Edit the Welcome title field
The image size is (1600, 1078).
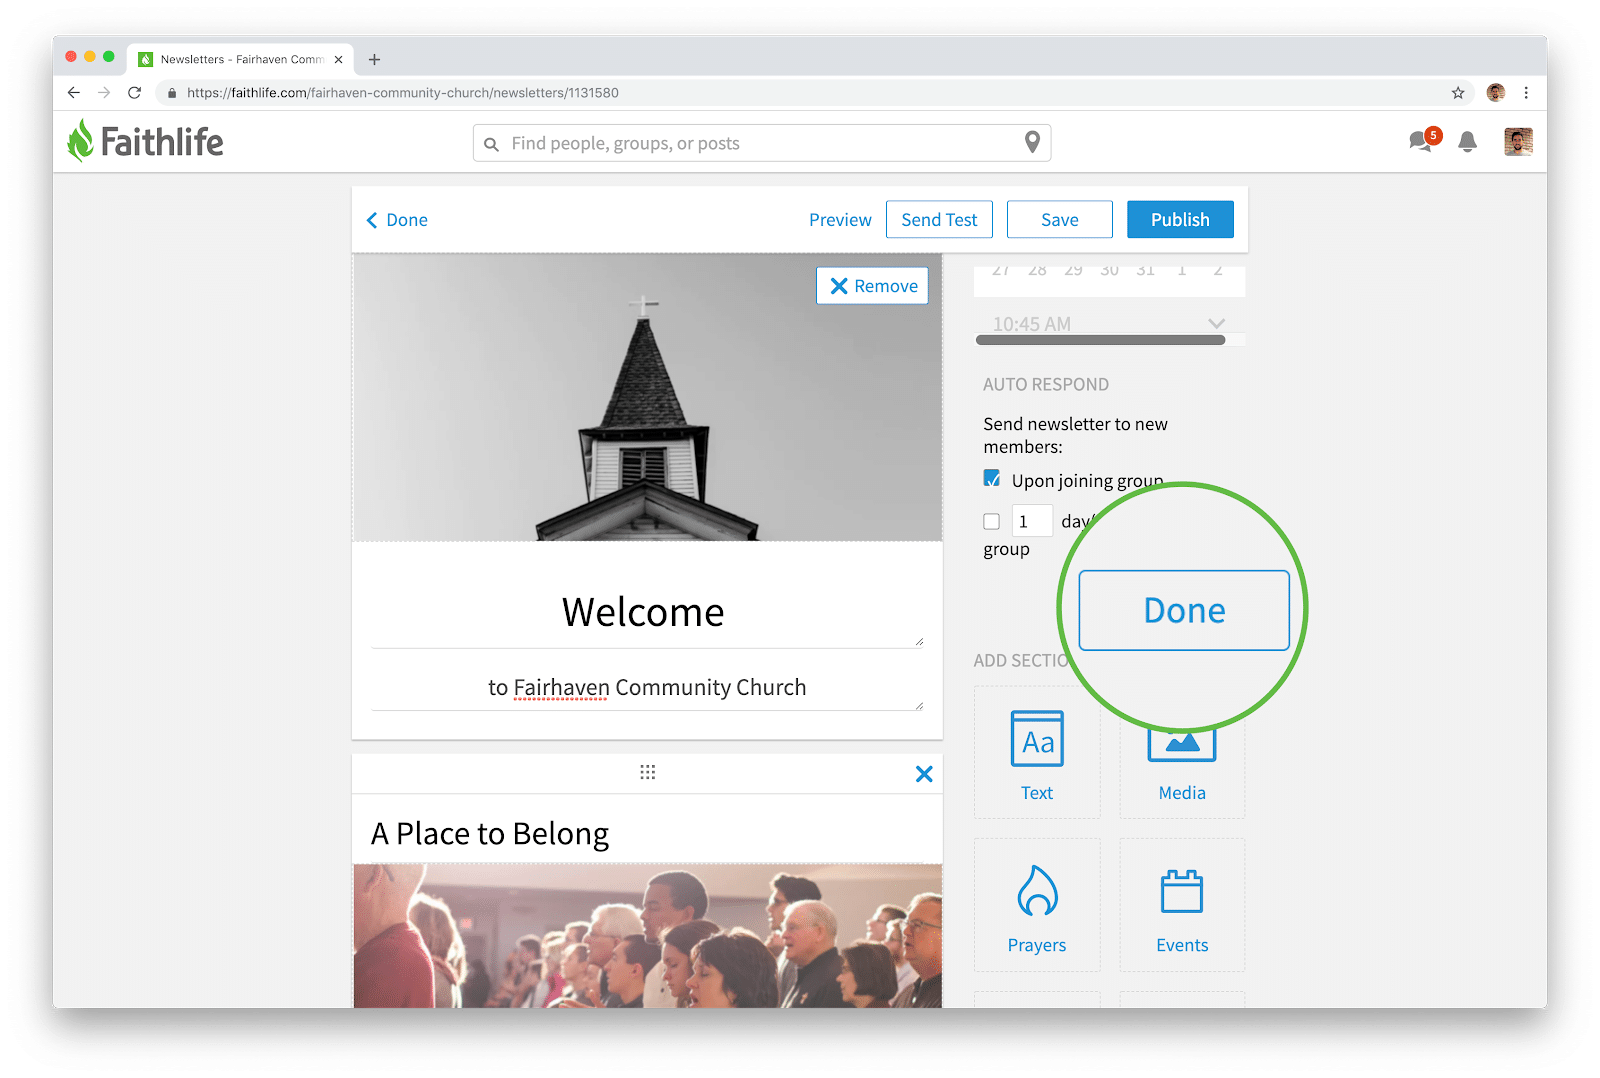tap(647, 612)
